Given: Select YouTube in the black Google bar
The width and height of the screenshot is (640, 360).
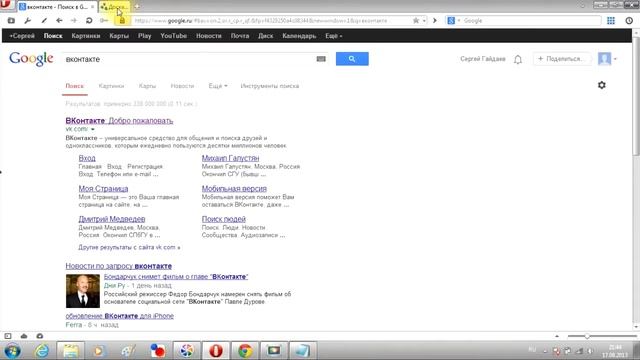Looking at the screenshot, I should pyautogui.click(x=173, y=36).
